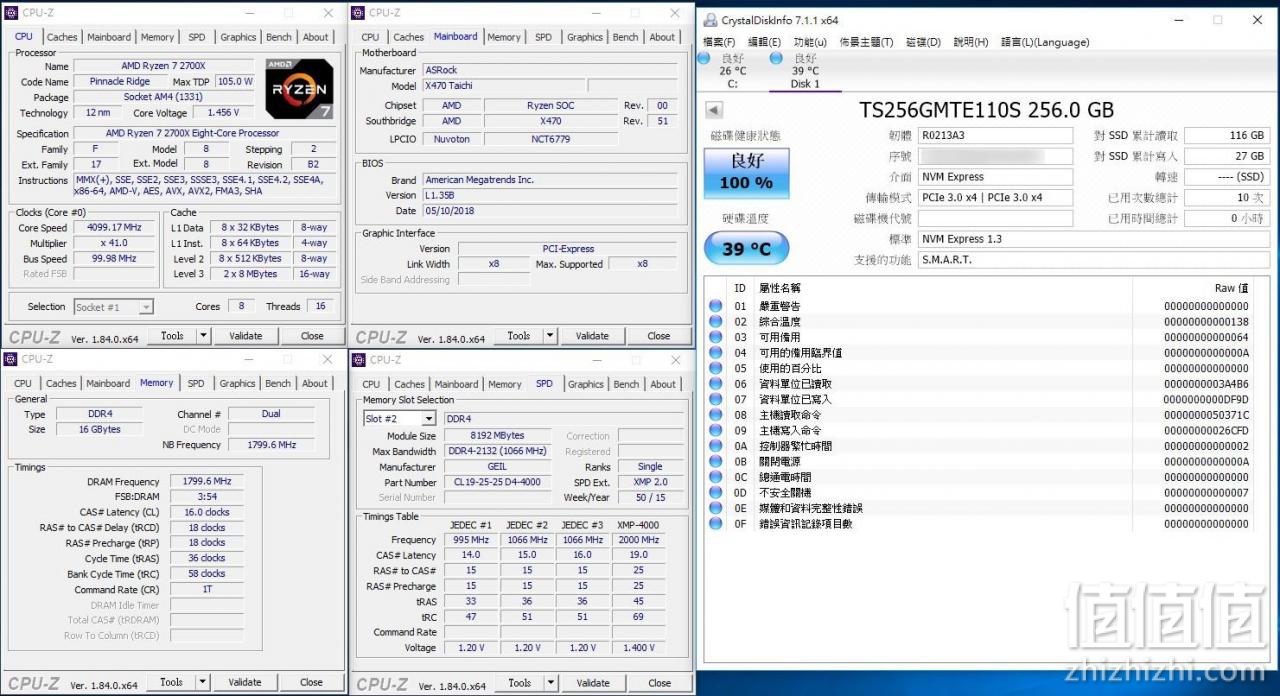Switch to Caches tab in the CPU tab window

click(62, 37)
